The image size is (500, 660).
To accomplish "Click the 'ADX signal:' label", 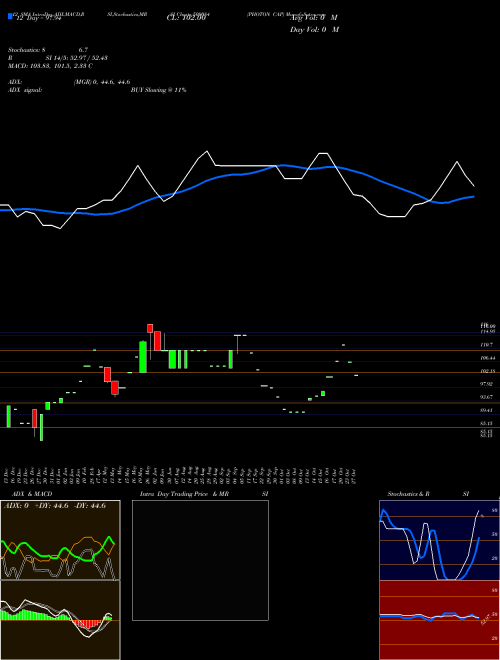I will pos(25,90).
